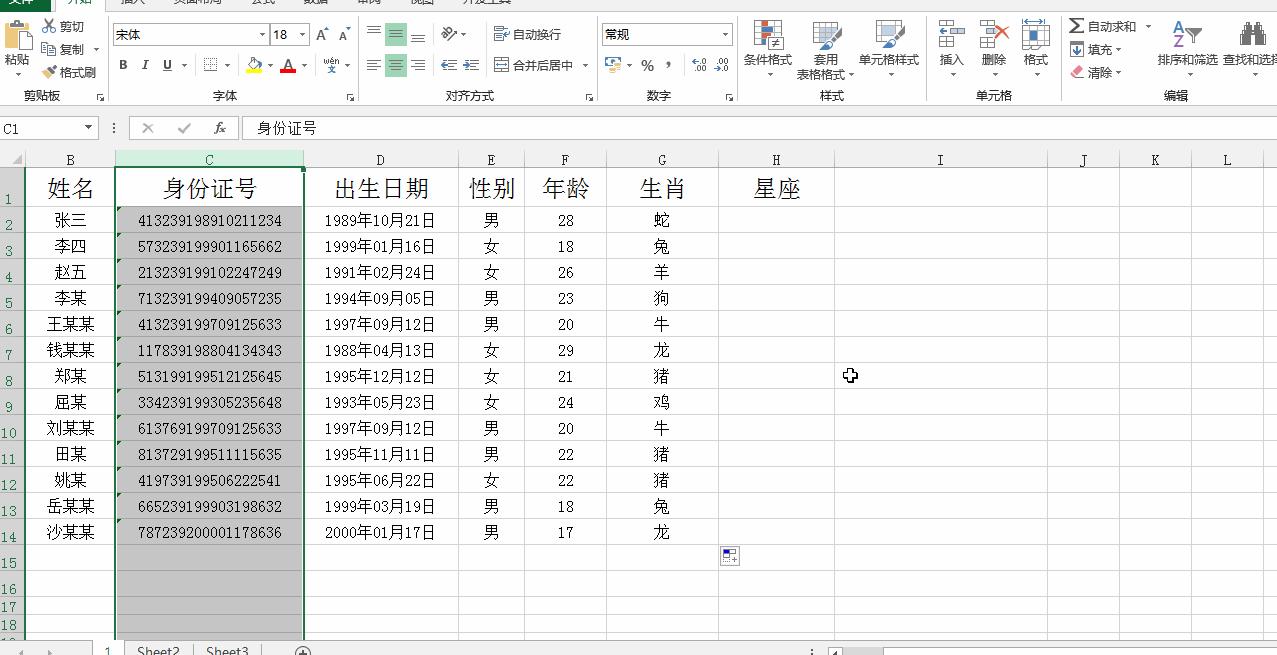This screenshot has width=1277, height=655.
Task: Click the Paste (粘贴) button
Action: pos(20,45)
